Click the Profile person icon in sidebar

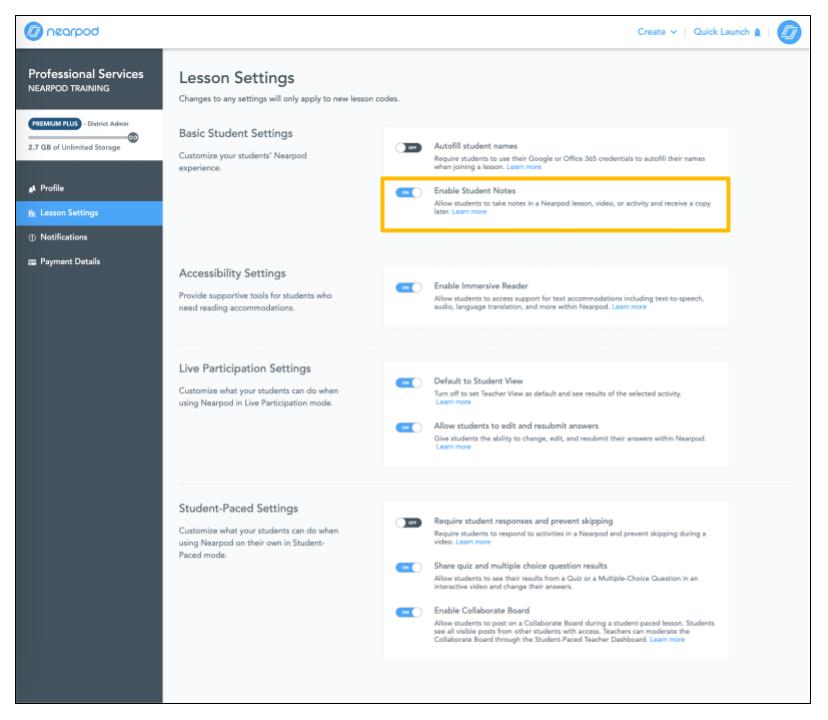(32, 188)
